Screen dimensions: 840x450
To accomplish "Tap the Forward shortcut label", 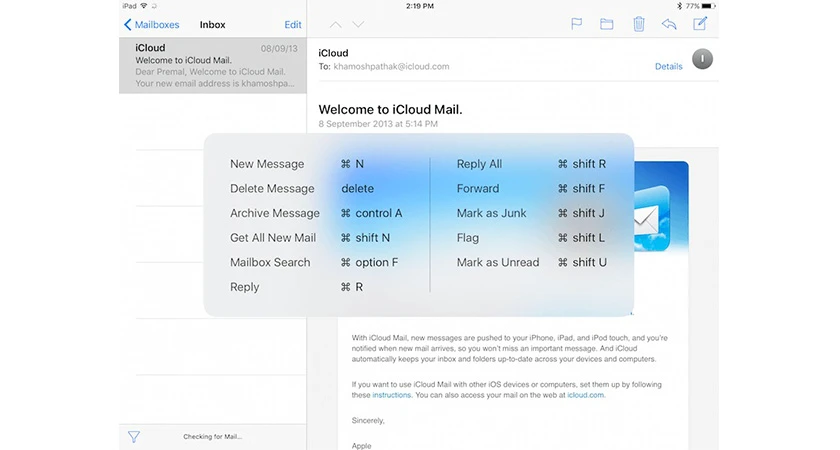I will (x=478, y=189).
